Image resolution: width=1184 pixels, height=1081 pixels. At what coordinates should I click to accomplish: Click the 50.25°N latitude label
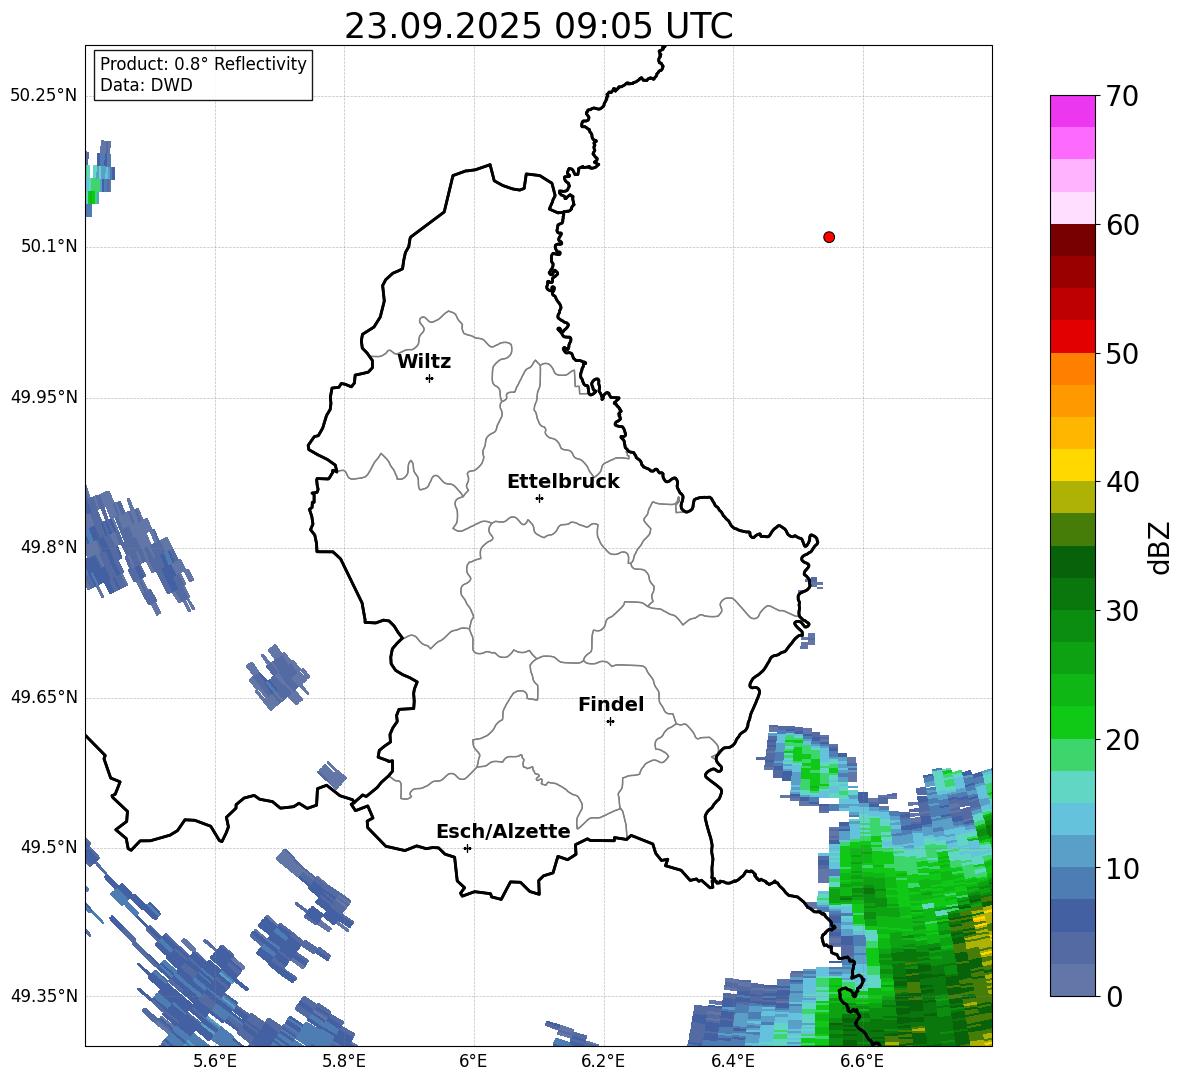click(44, 96)
